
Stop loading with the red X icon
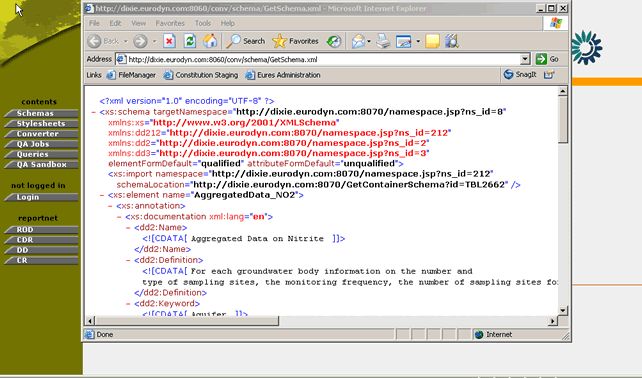tap(169, 41)
